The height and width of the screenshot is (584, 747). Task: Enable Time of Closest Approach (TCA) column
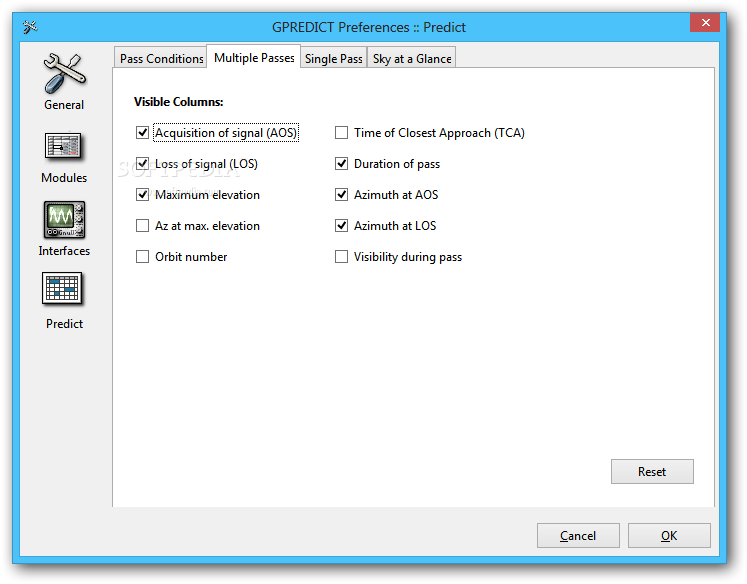pyautogui.click(x=341, y=132)
